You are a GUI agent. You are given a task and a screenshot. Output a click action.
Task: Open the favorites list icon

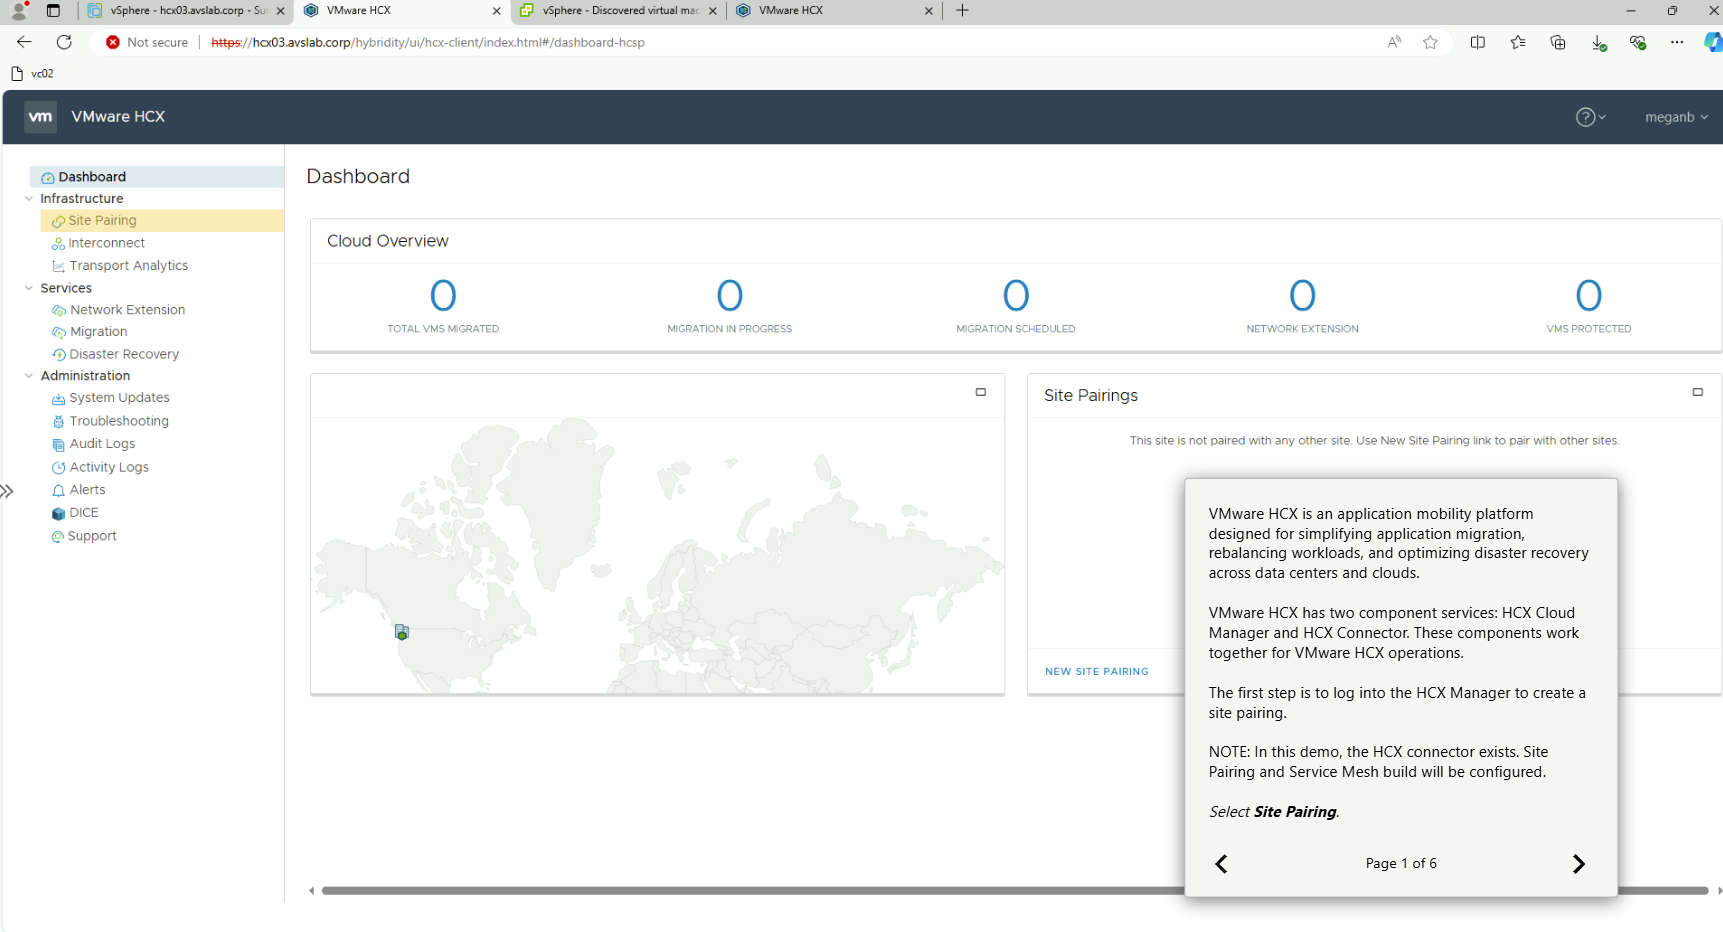(x=1518, y=42)
